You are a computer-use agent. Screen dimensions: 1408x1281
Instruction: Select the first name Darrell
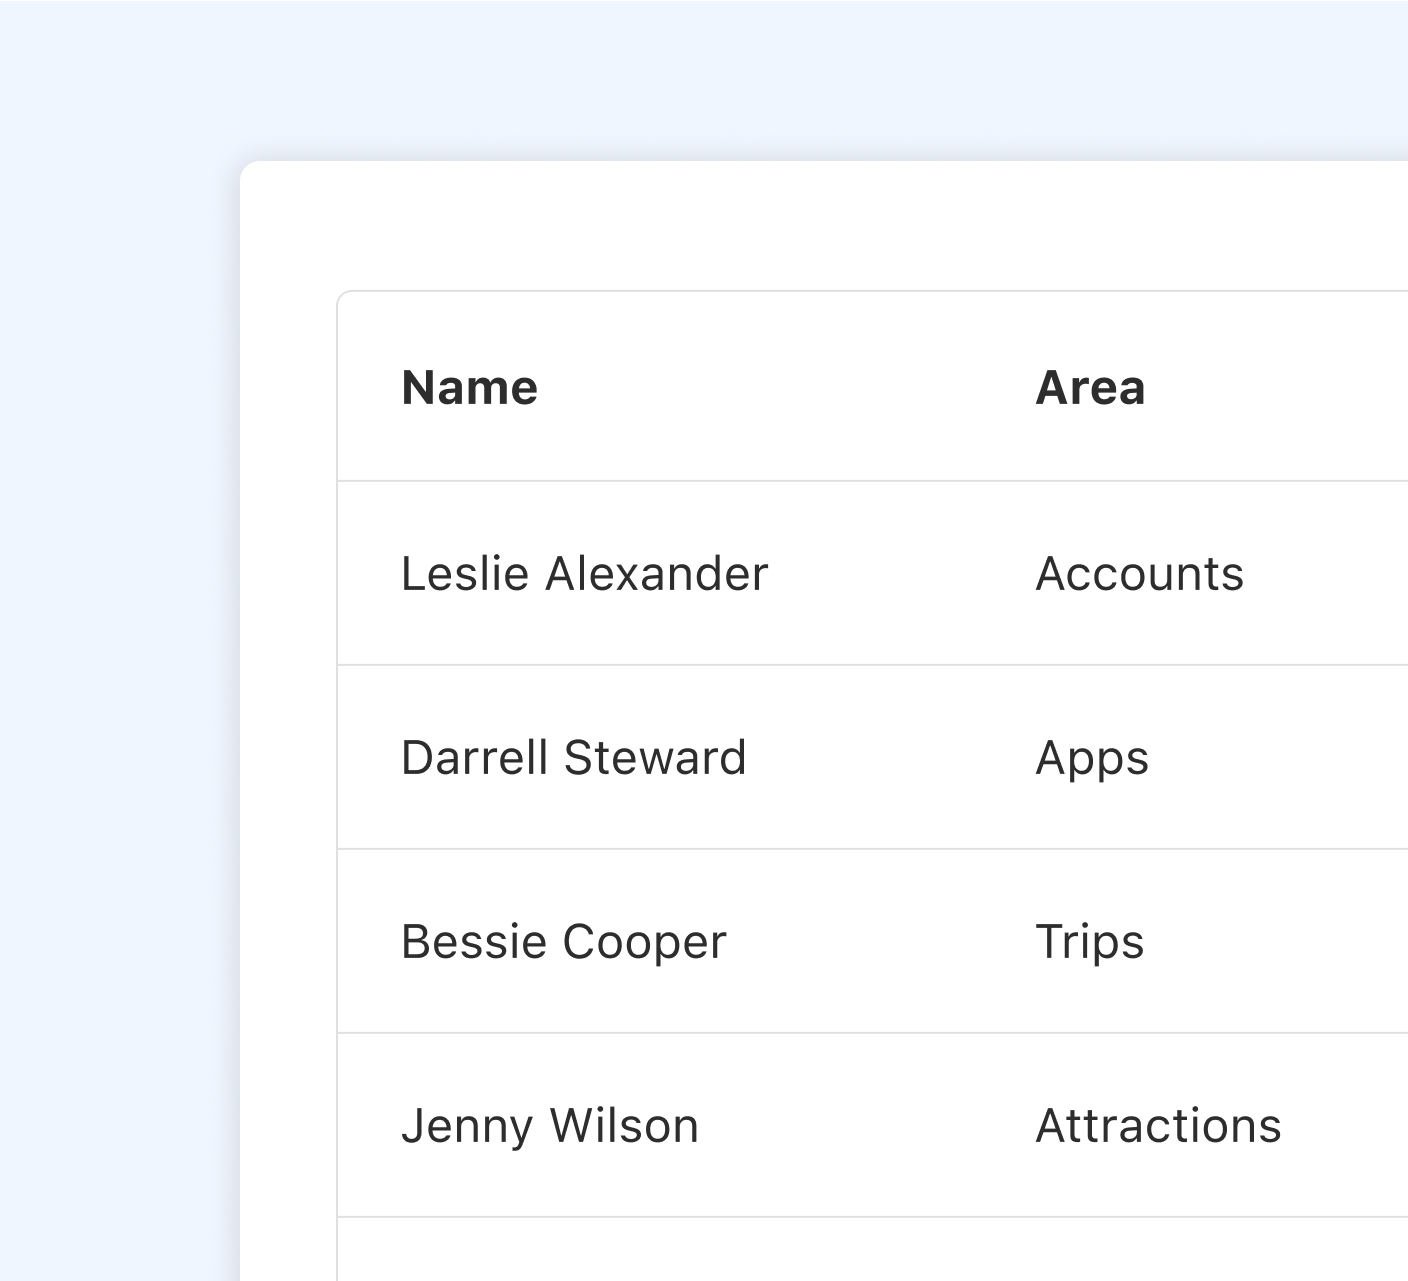pyautogui.click(x=474, y=758)
